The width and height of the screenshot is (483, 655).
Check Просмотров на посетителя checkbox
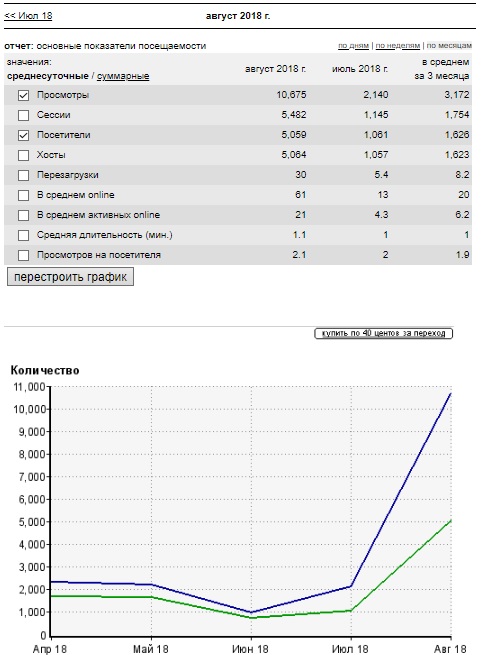23,255
